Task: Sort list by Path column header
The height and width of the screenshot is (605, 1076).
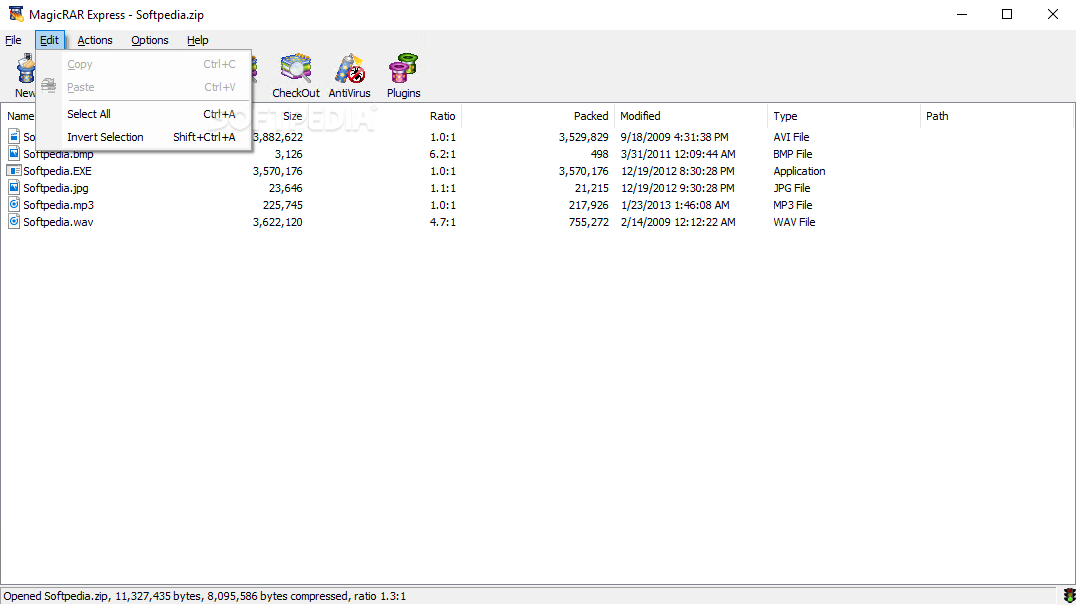Action: [x=937, y=116]
